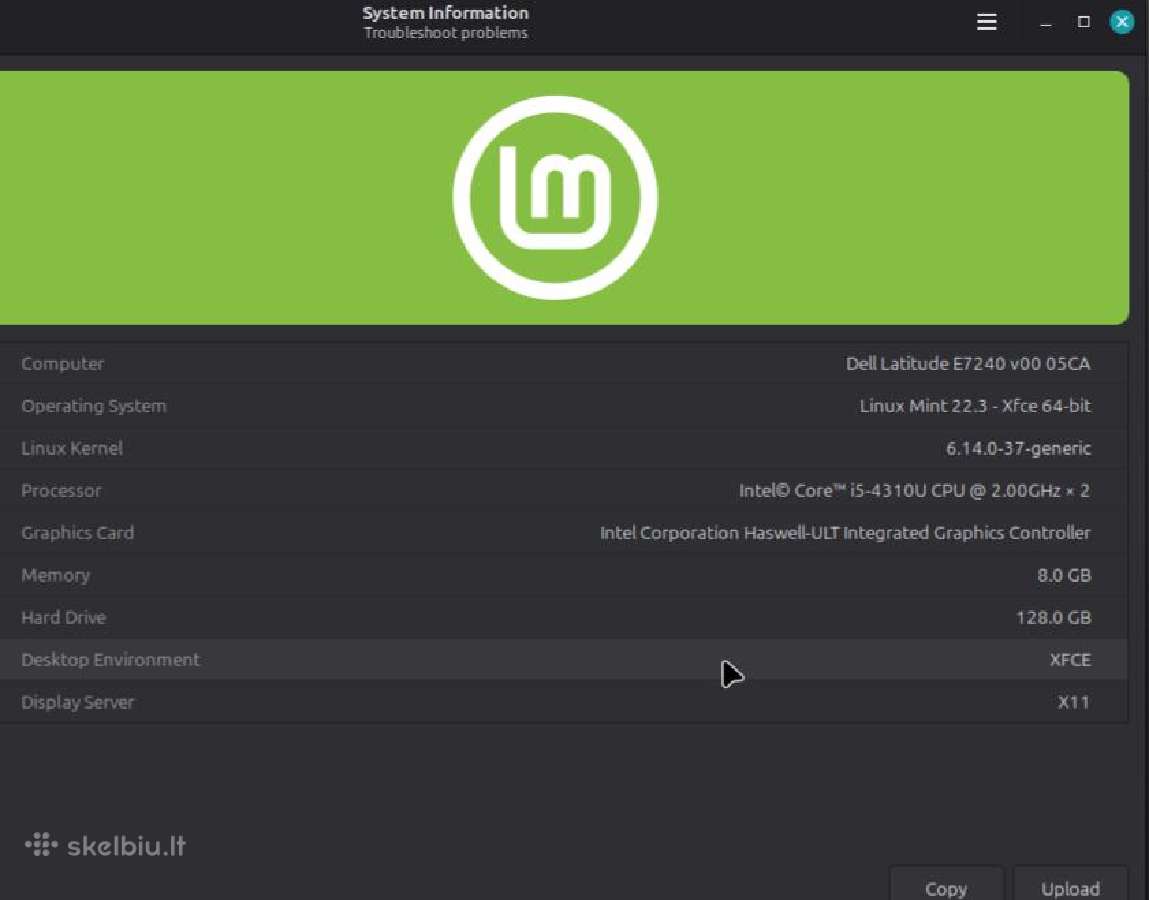Maximize the System Information window
1149x900 pixels.
point(1084,22)
